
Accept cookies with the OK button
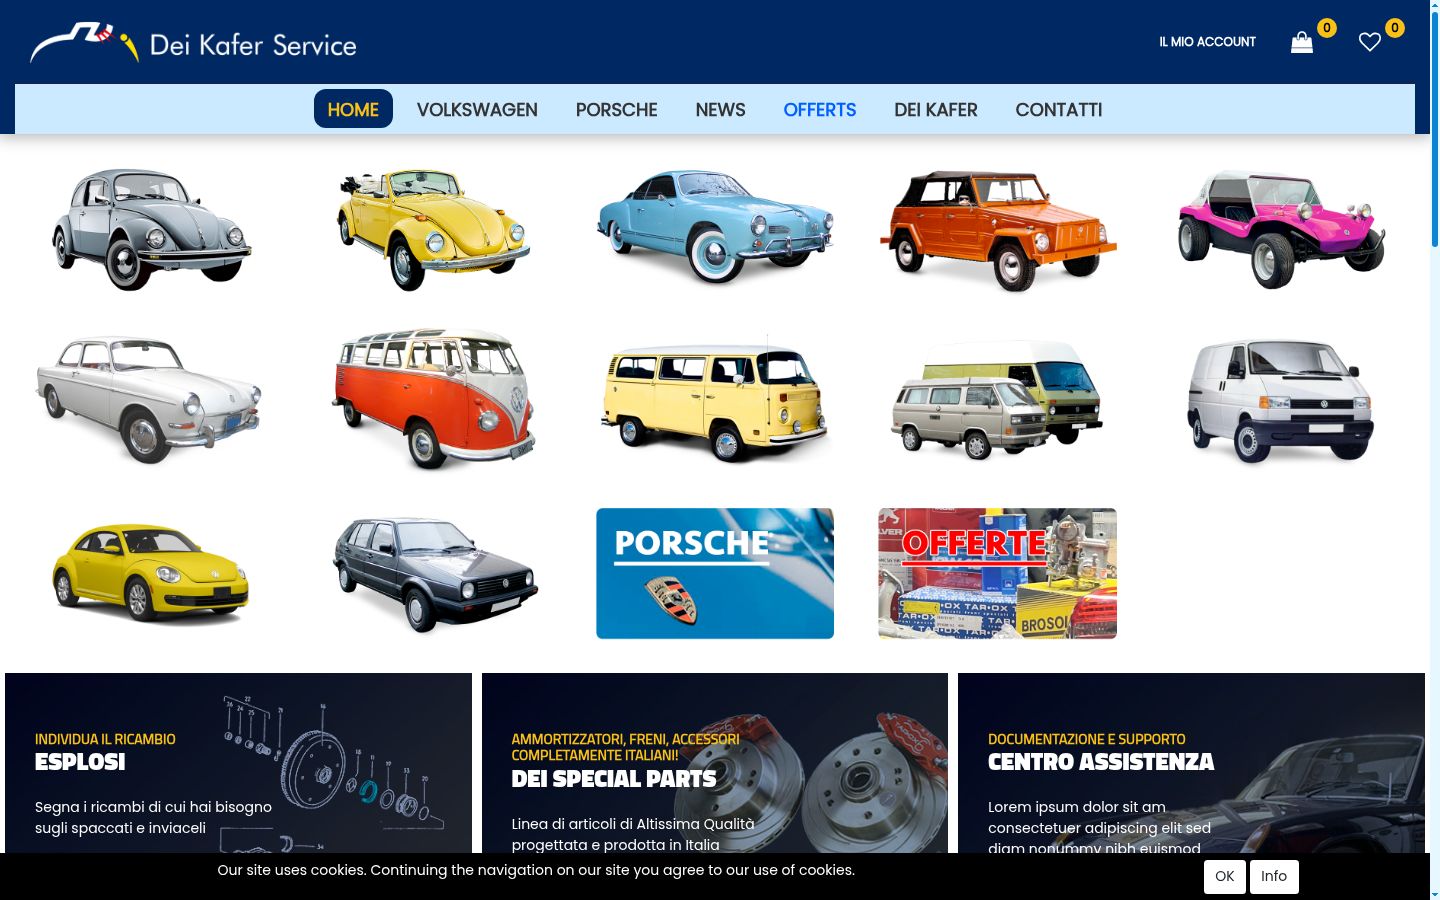[1225, 876]
